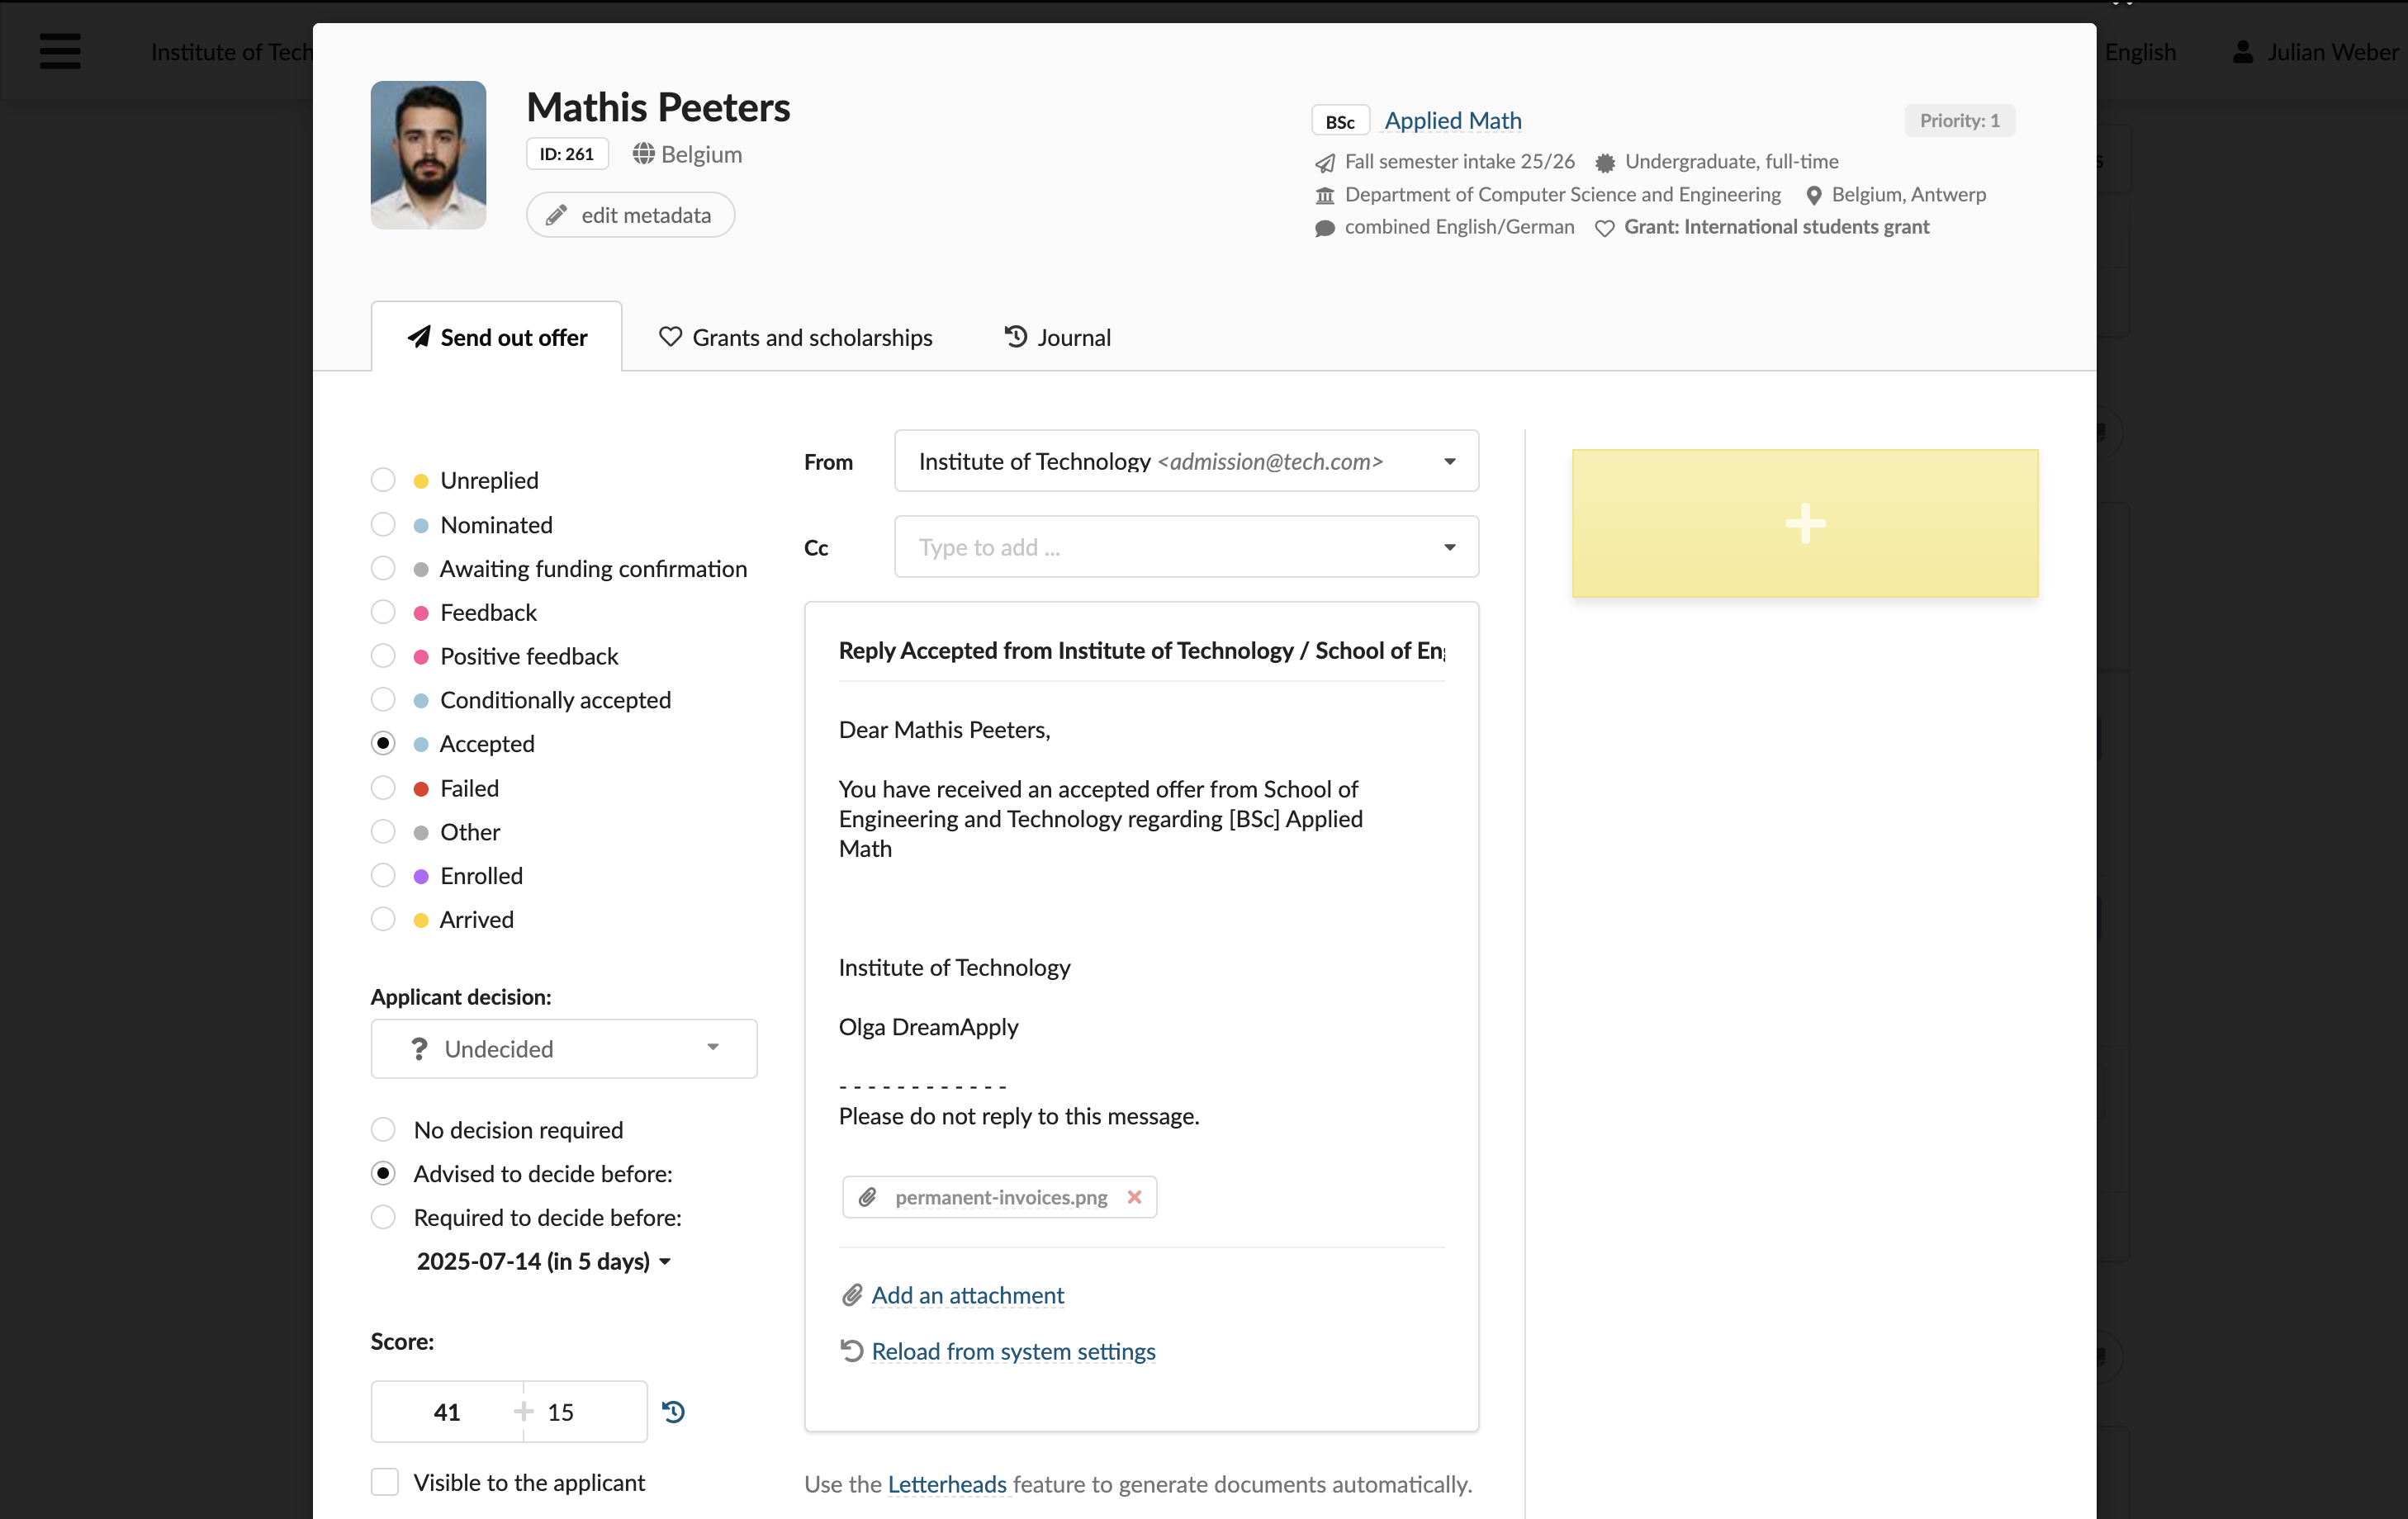Click the reload icon beside Reload from system settings

point(852,1351)
